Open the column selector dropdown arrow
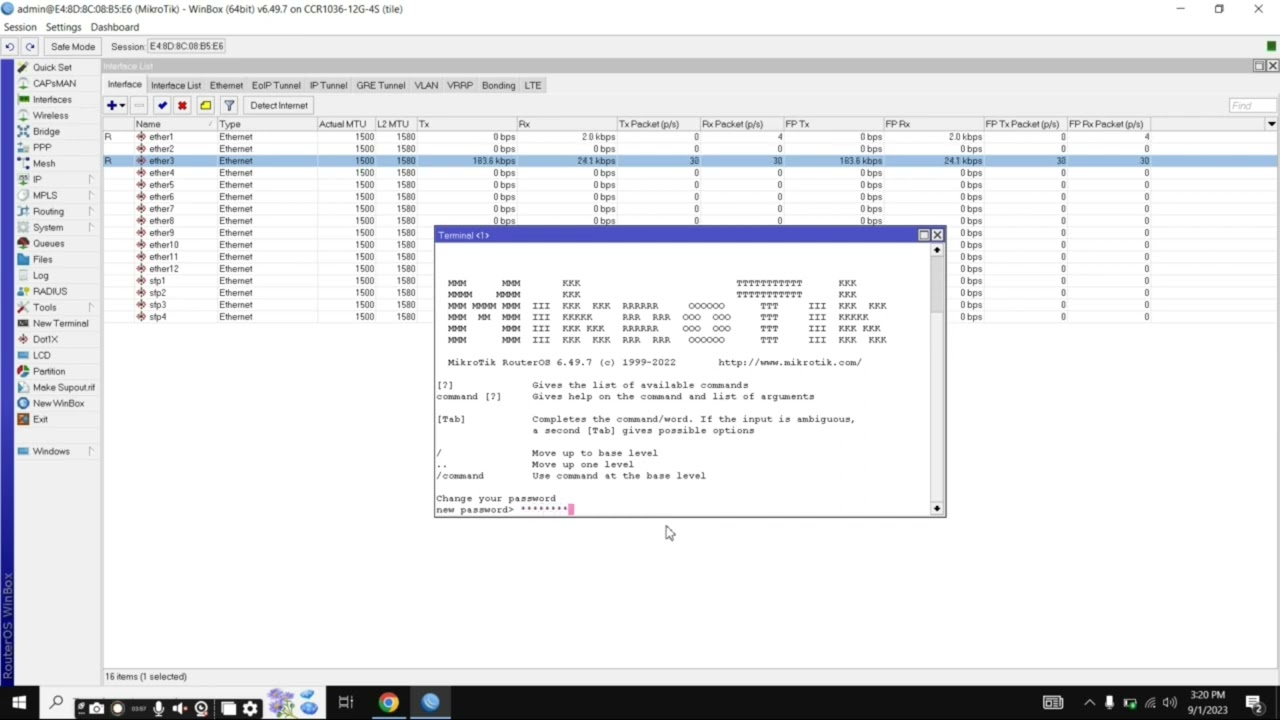The width and height of the screenshot is (1280, 720). pyautogui.click(x=1271, y=124)
